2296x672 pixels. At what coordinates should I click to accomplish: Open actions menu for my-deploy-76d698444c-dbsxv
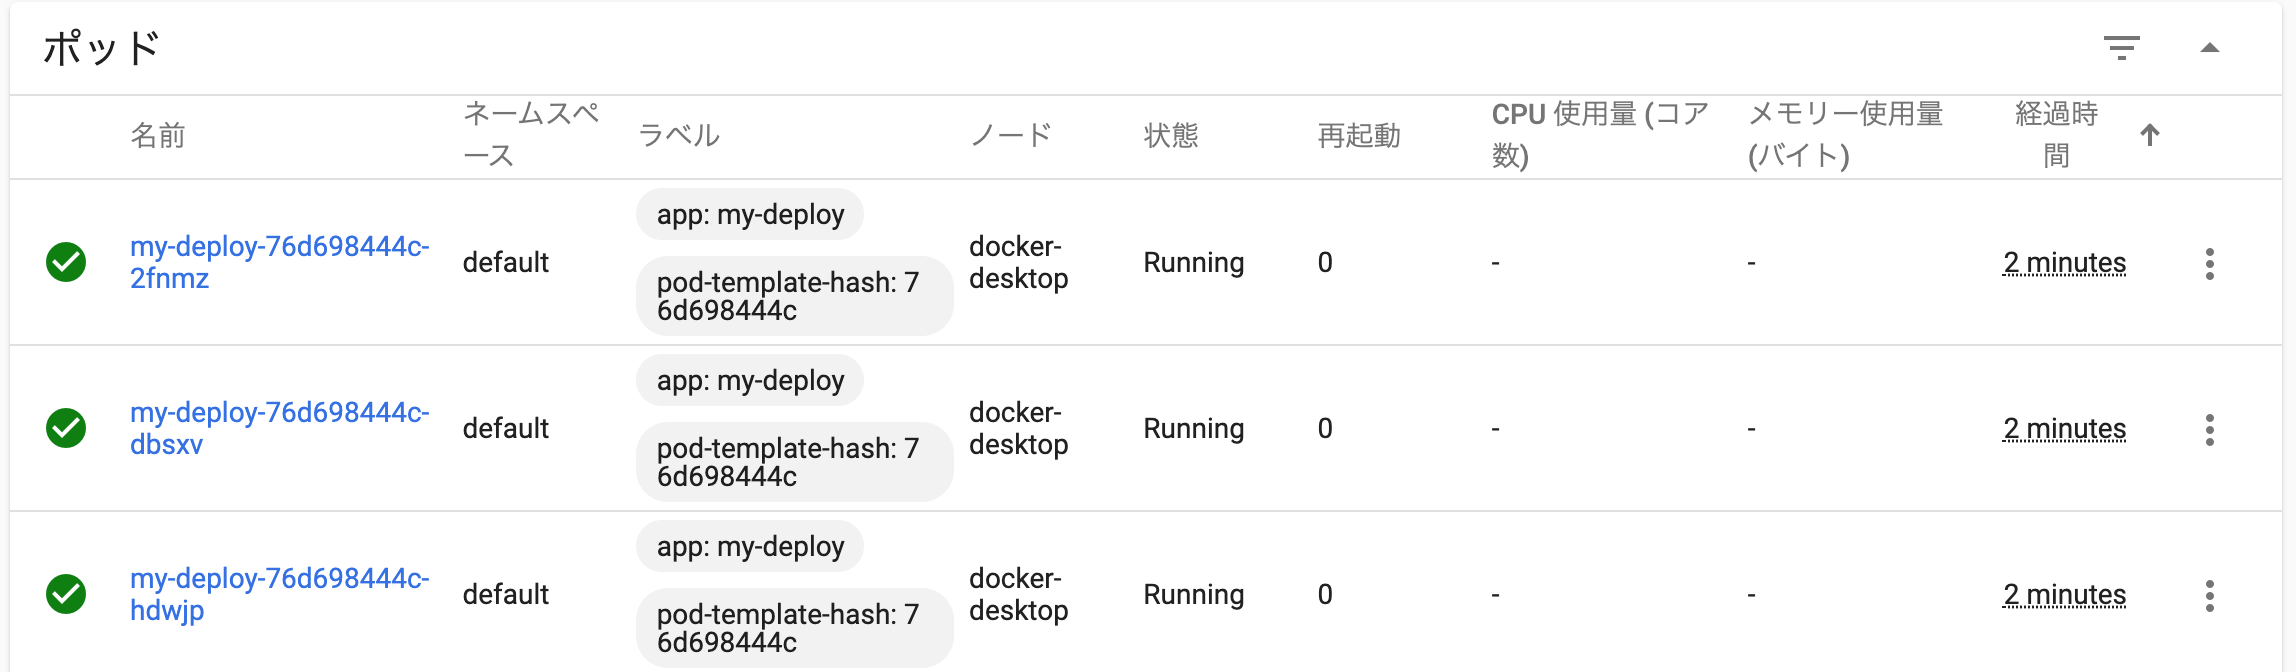click(x=2210, y=430)
